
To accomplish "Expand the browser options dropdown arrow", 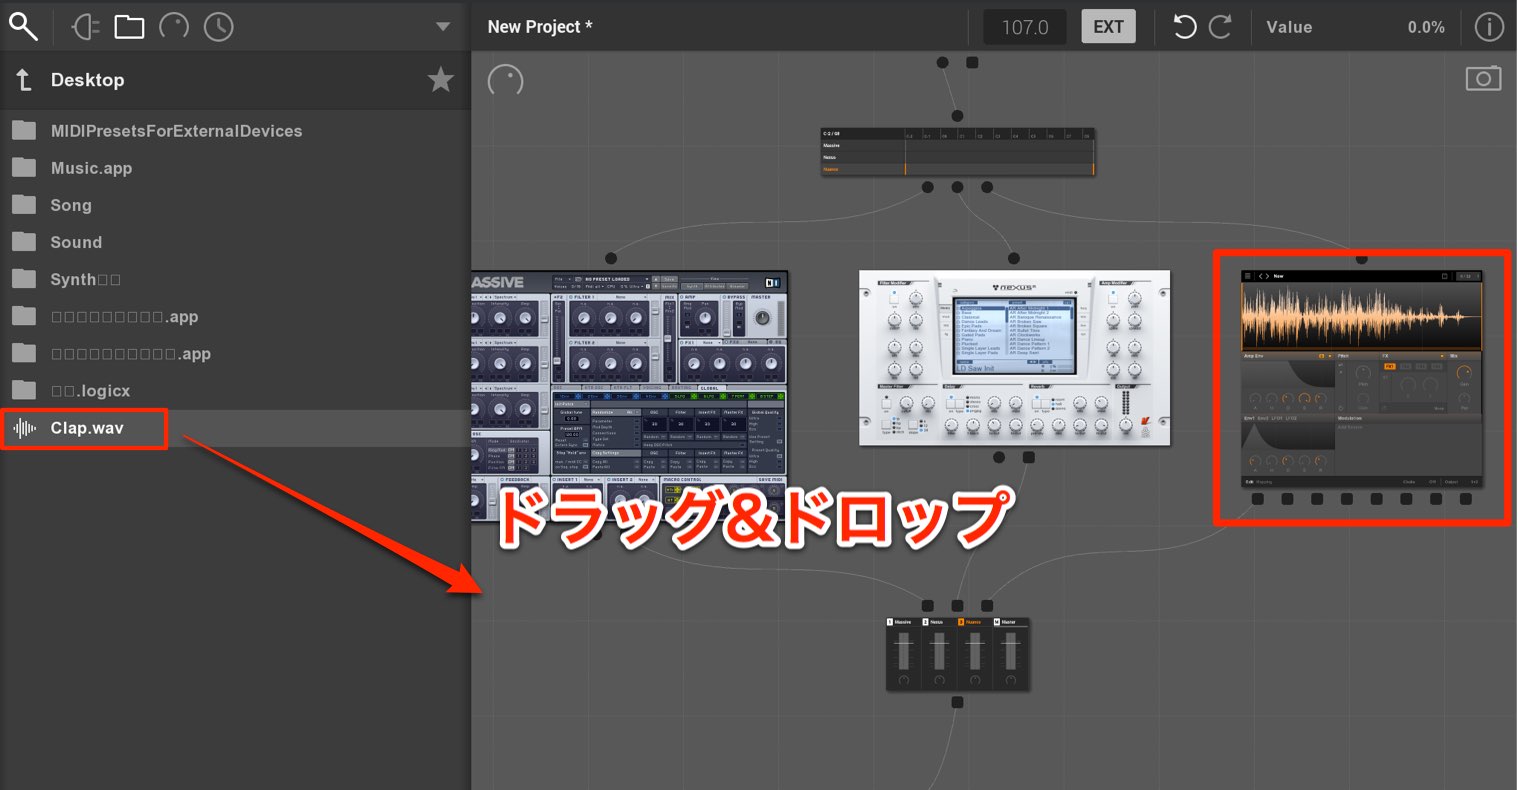I will point(443,27).
